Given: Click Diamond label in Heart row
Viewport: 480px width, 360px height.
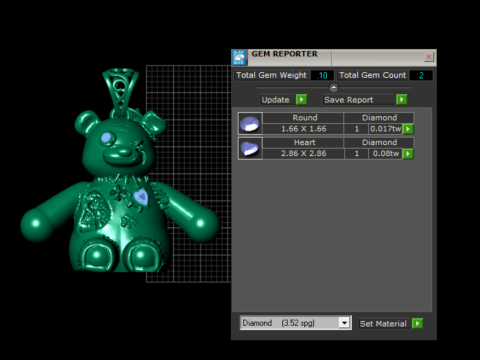Looking at the screenshot, I should 379,142.
